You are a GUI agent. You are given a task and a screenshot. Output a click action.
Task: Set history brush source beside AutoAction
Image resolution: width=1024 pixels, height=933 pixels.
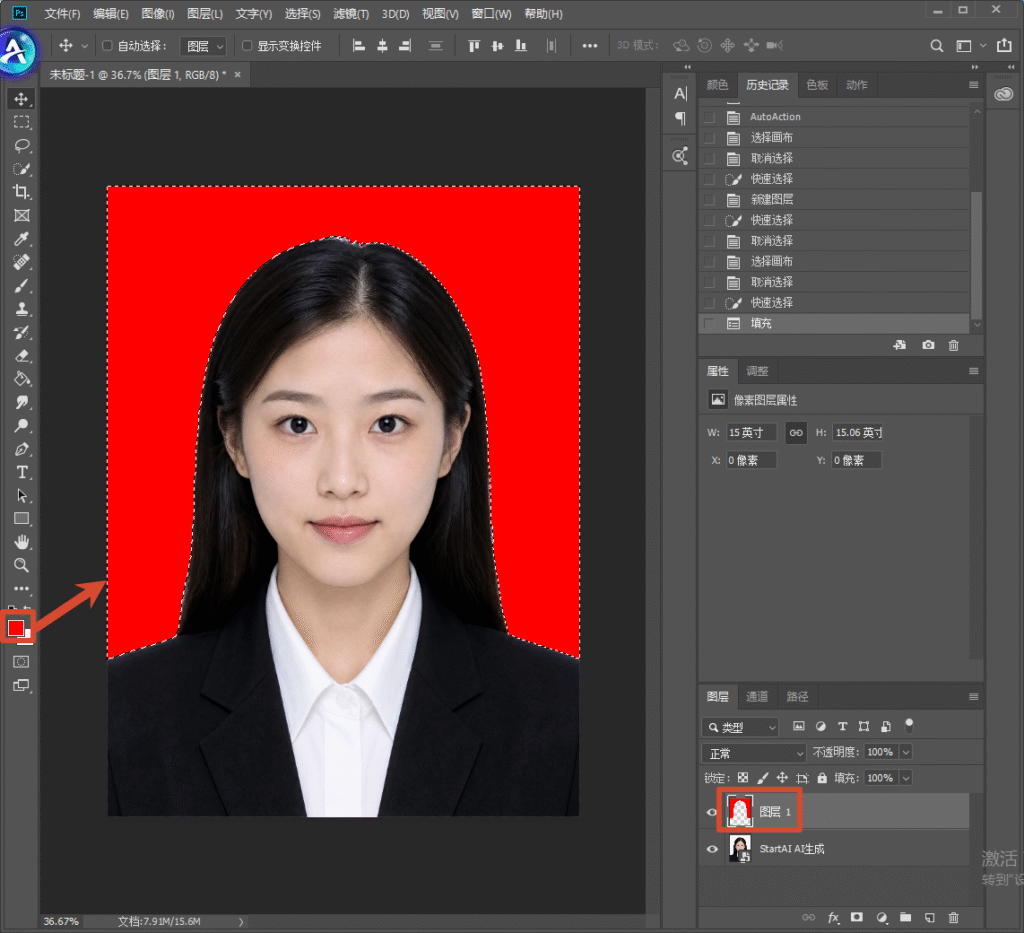(x=709, y=118)
